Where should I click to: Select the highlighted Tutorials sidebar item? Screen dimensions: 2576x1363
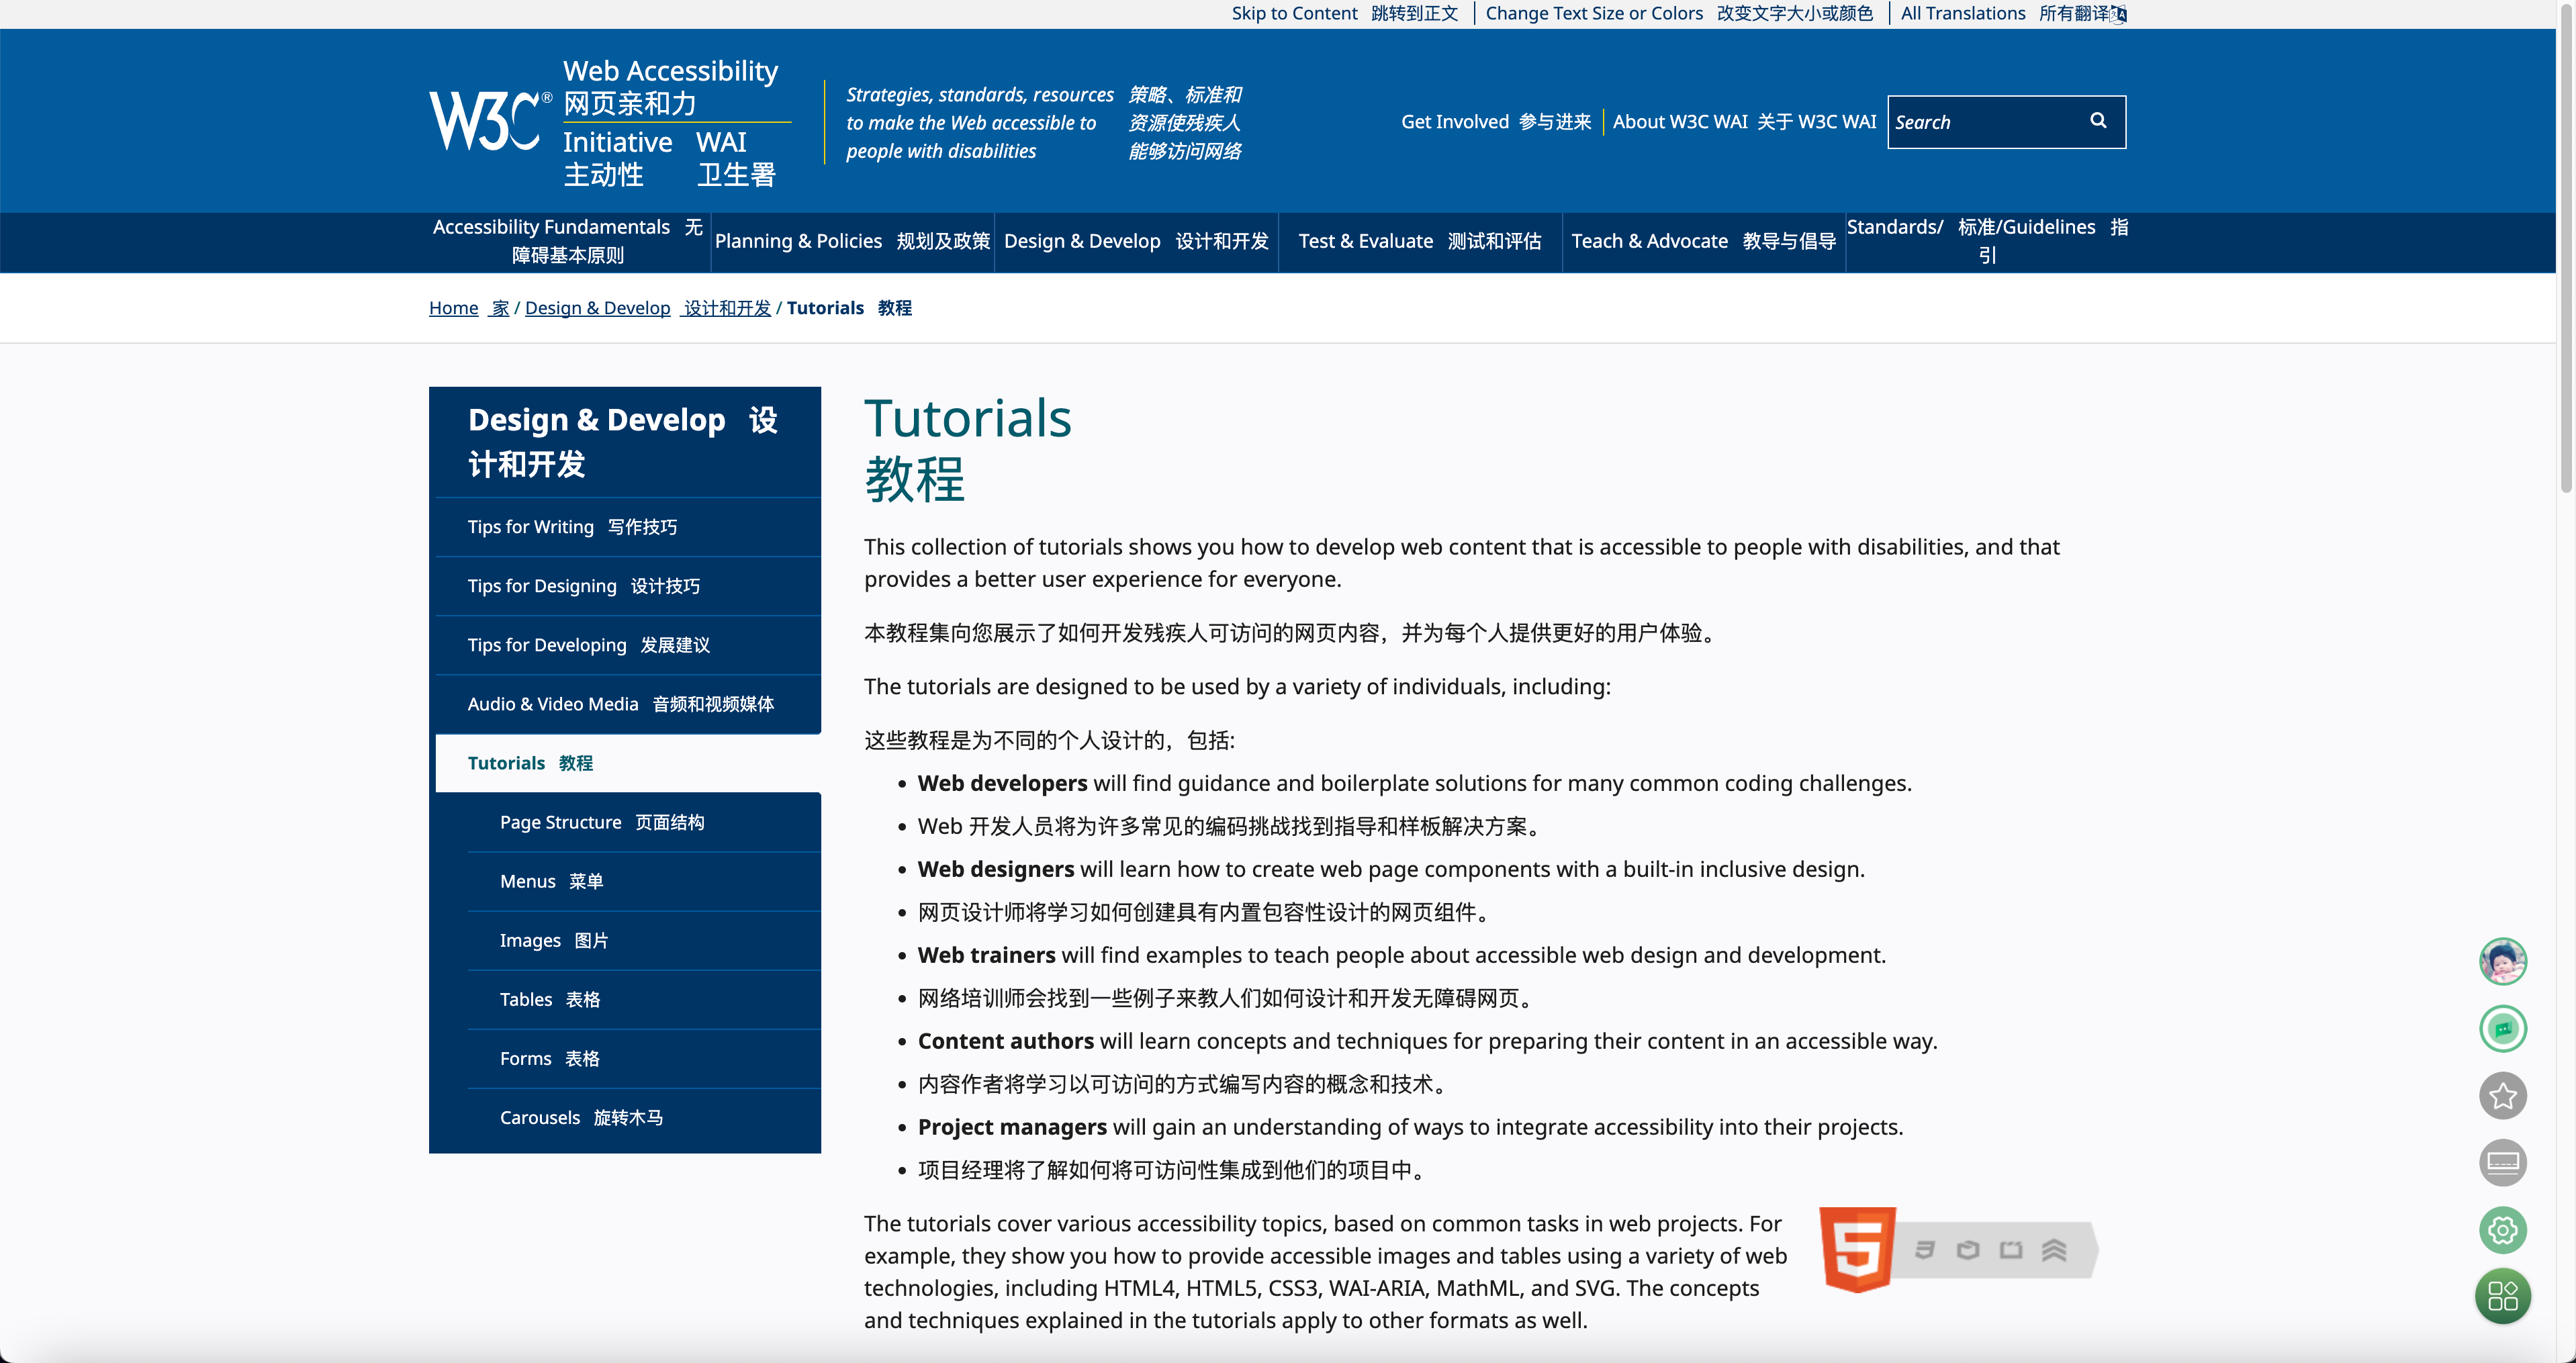[x=628, y=763]
